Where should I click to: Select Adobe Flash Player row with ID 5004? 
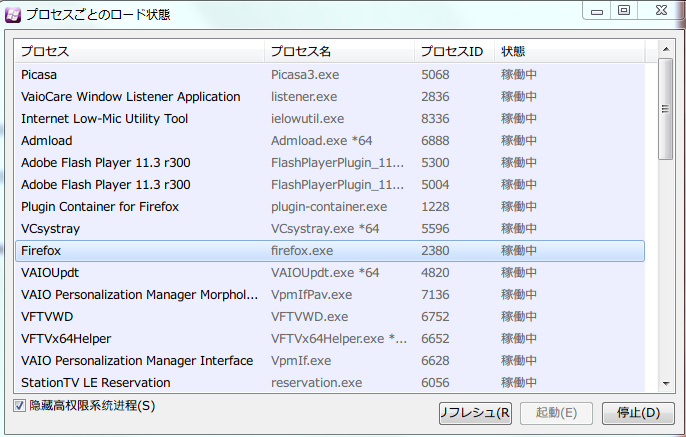(330, 185)
